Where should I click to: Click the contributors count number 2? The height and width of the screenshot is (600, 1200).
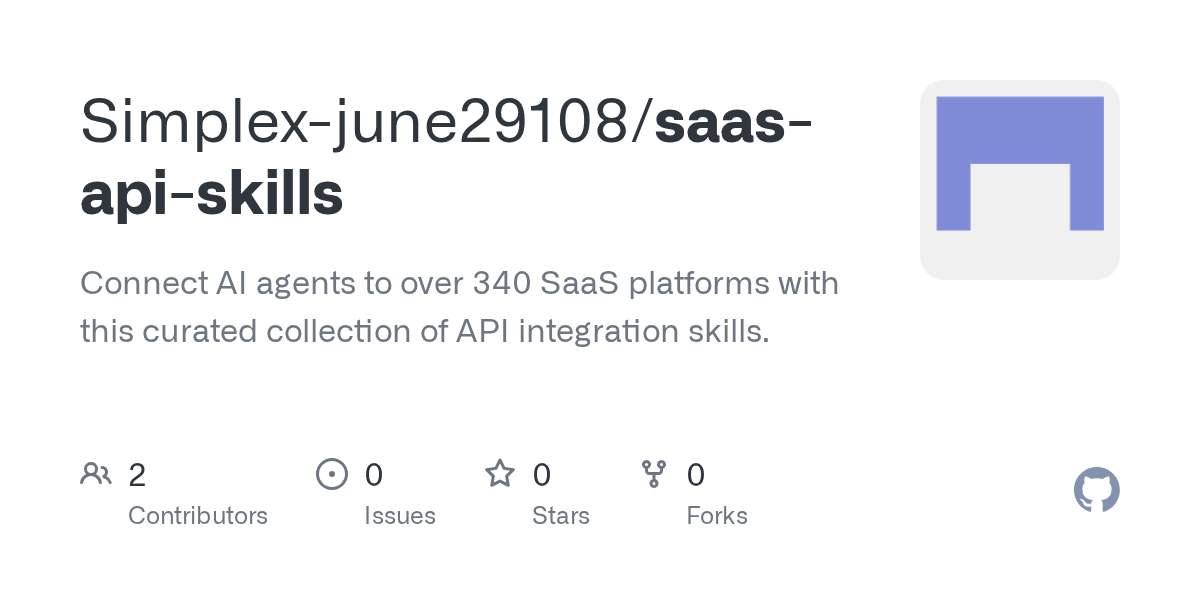[137, 474]
